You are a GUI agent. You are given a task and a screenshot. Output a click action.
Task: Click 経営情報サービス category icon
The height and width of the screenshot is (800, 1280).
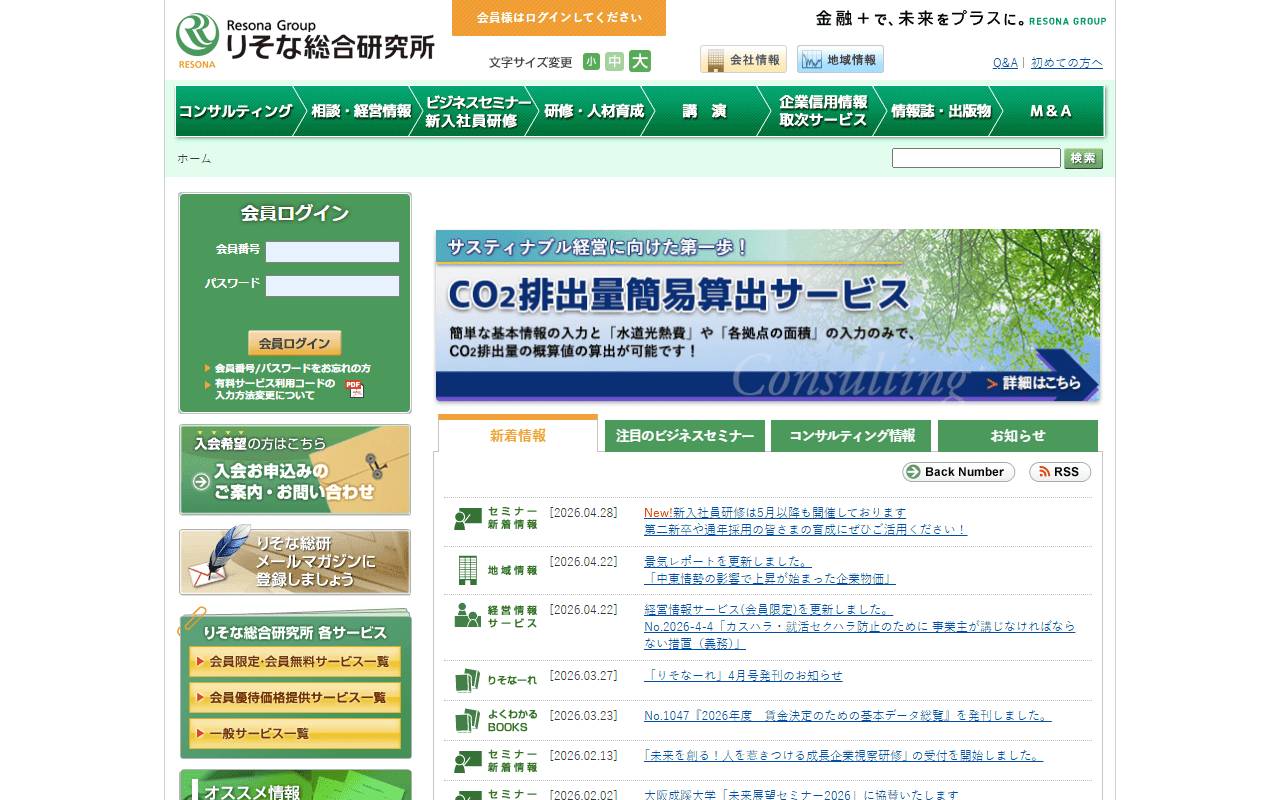tap(495, 615)
